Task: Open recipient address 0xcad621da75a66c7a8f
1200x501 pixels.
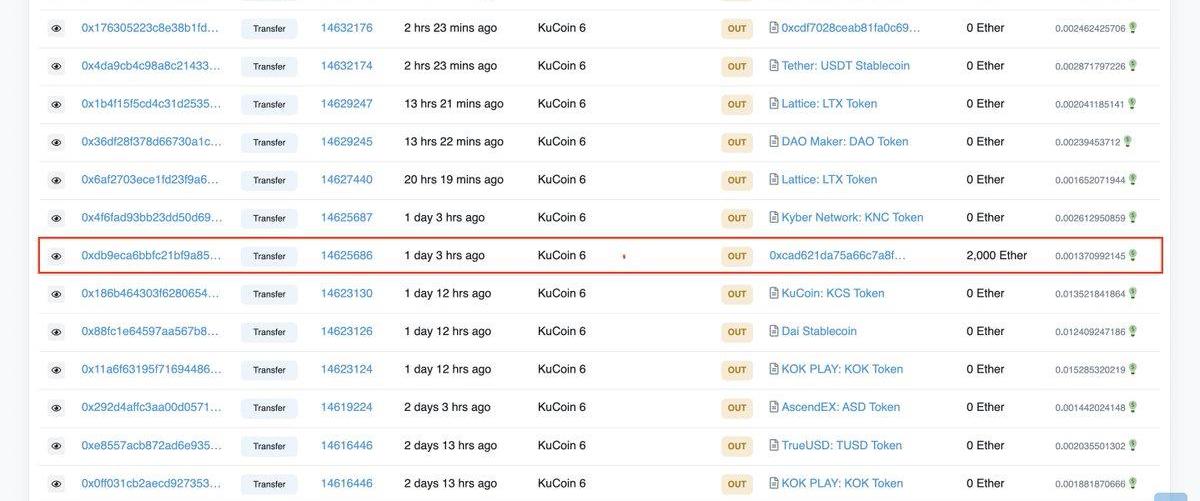Action: click(837, 255)
